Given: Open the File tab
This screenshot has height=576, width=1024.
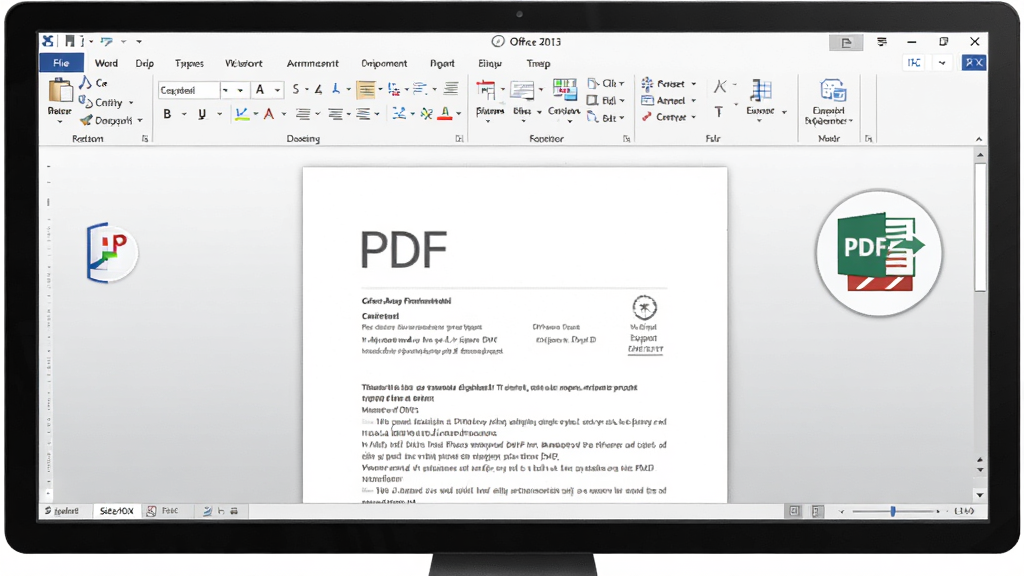Looking at the screenshot, I should [x=61, y=63].
